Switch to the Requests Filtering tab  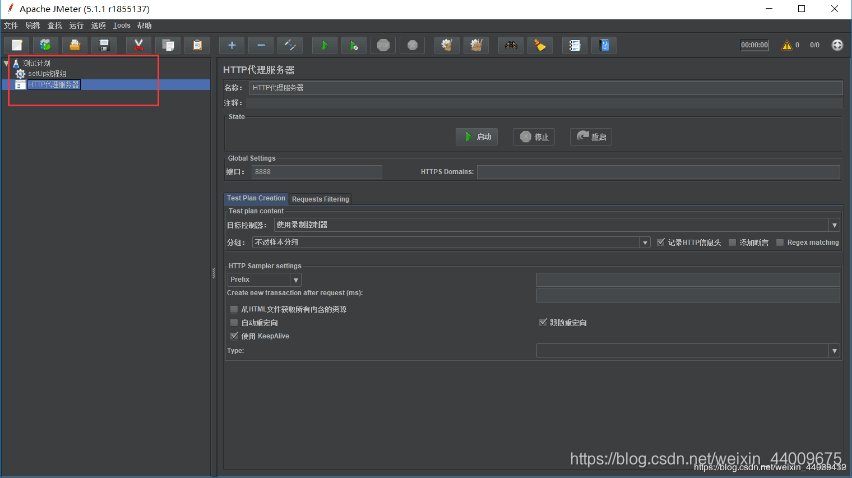tap(321, 199)
